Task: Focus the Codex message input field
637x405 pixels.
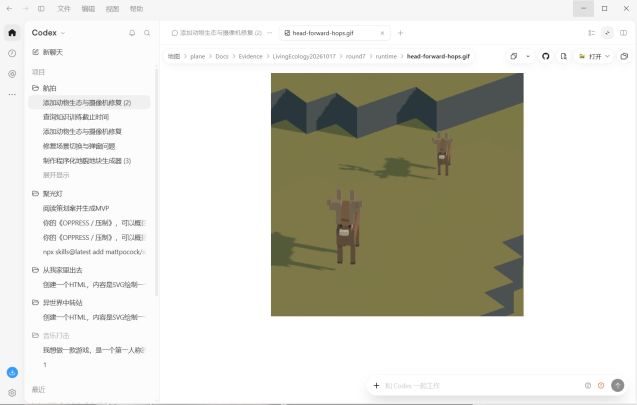Action: [481, 386]
